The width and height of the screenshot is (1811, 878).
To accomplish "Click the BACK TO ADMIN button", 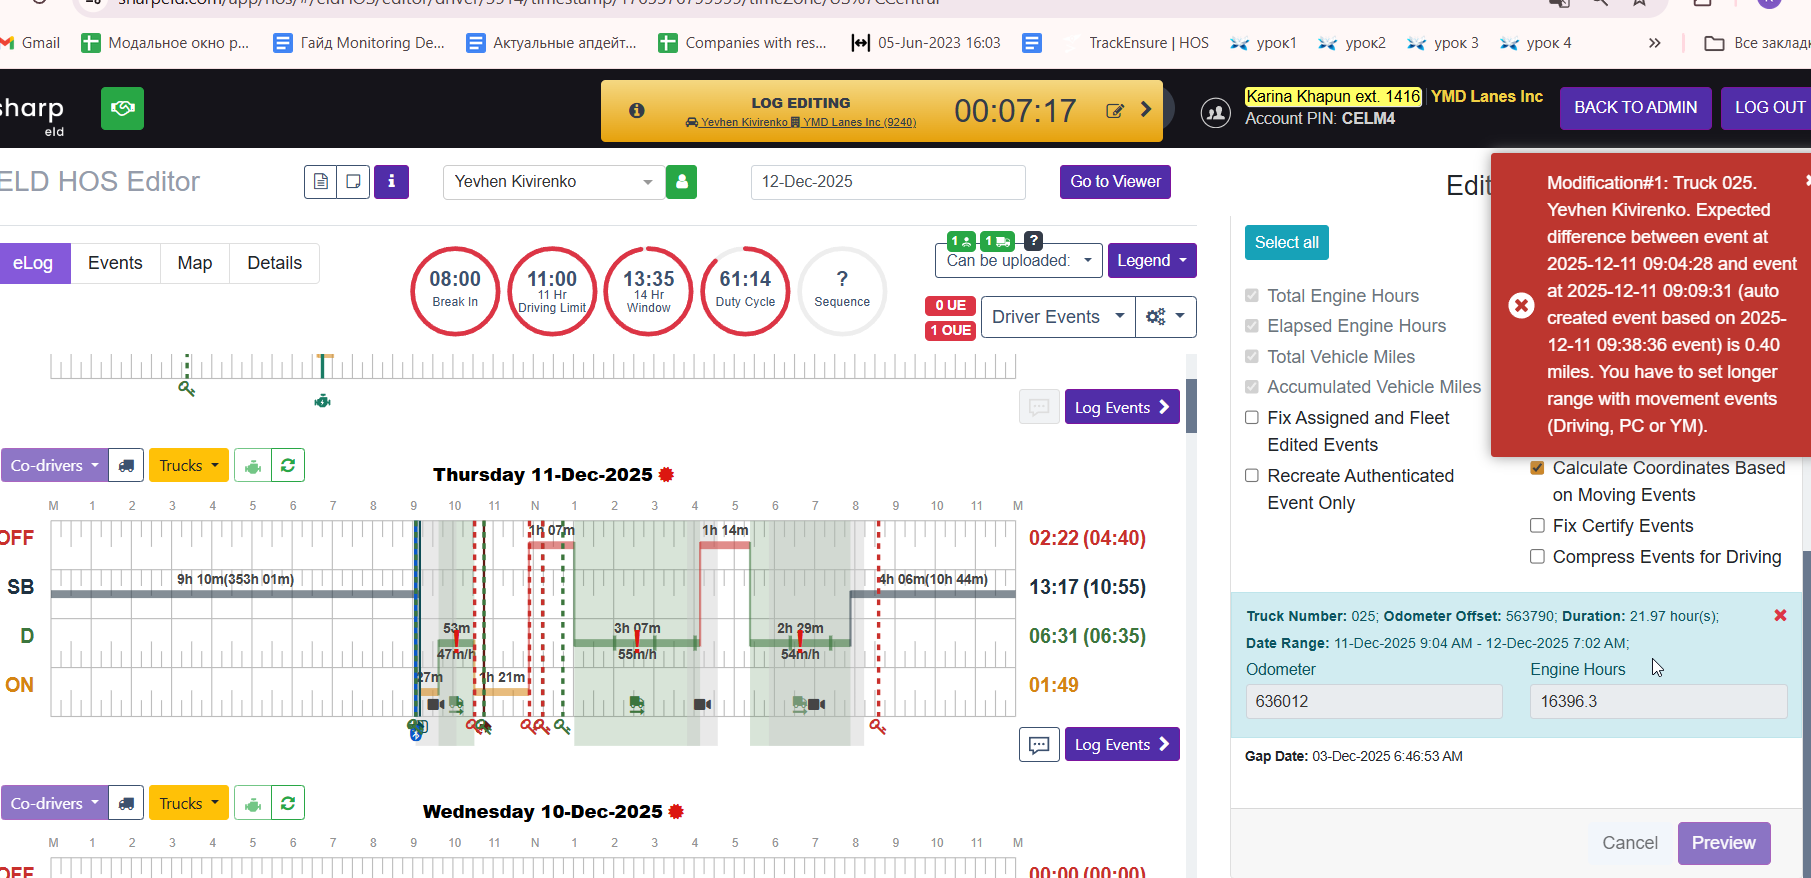I will pos(1635,108).
